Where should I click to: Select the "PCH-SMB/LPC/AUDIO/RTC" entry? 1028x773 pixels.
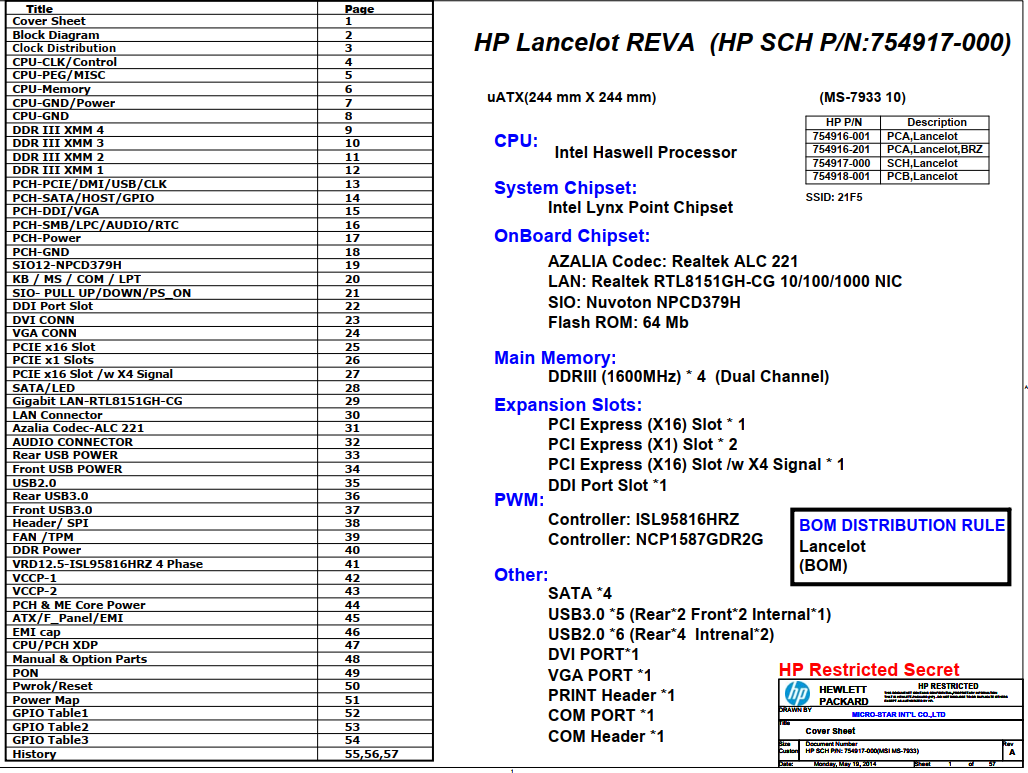tap(95, 224)
